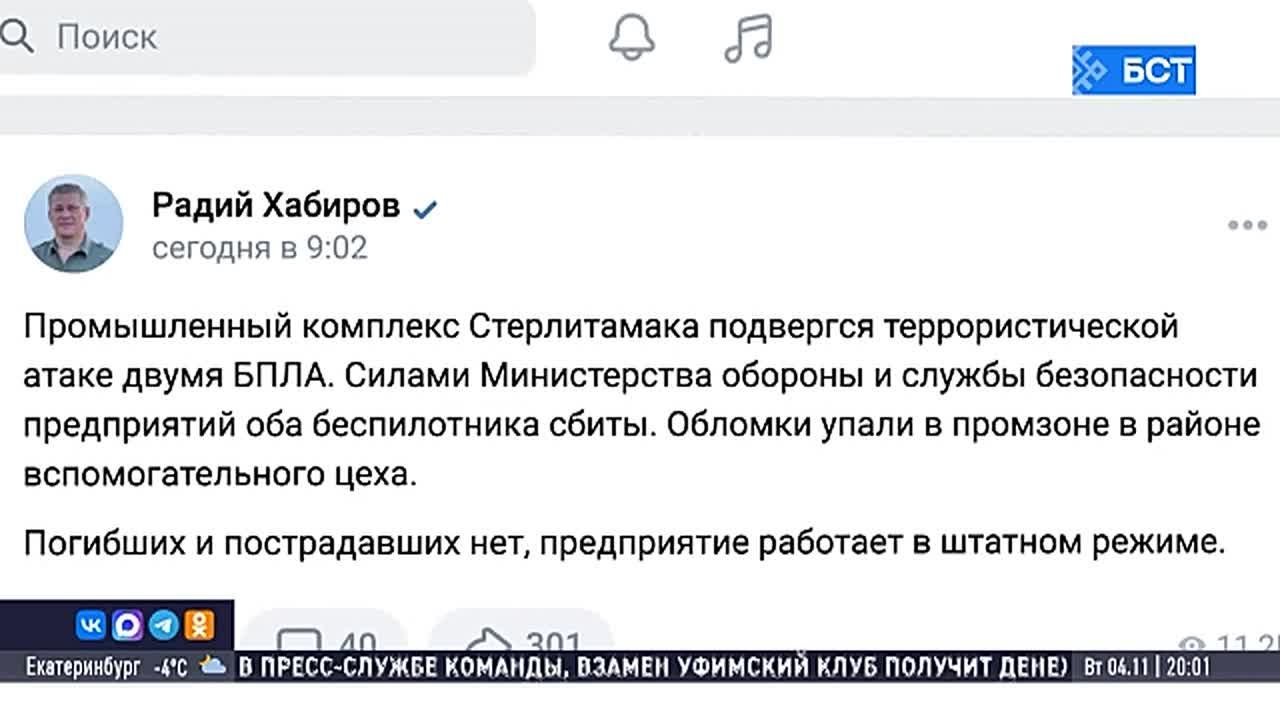Open Радий Хабиров profile name link

tap(276, 206)
